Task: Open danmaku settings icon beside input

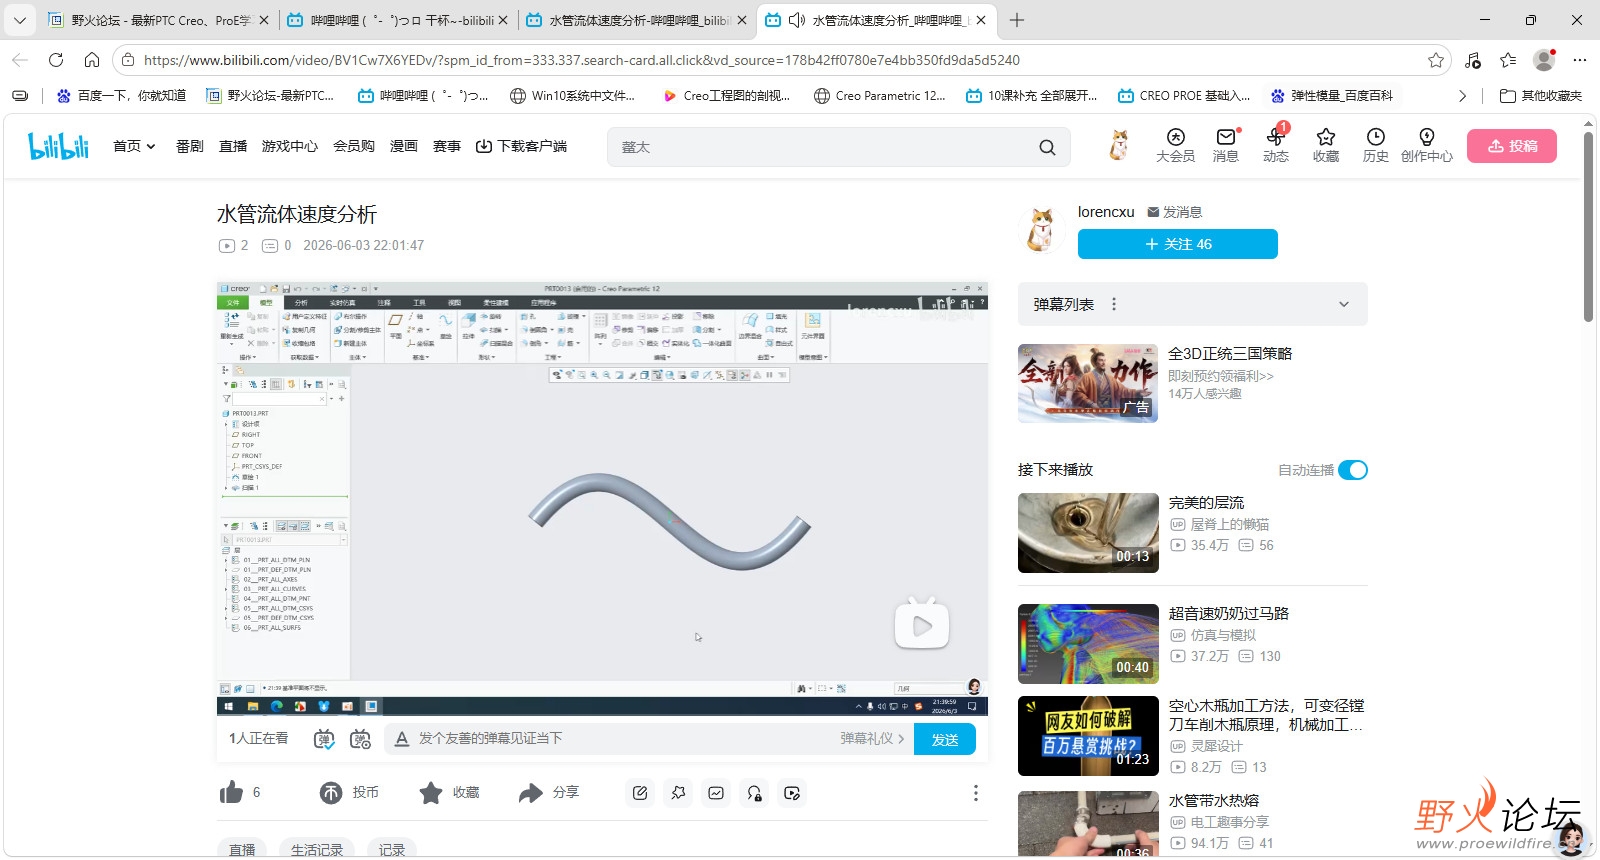Action: pos(360,739)
